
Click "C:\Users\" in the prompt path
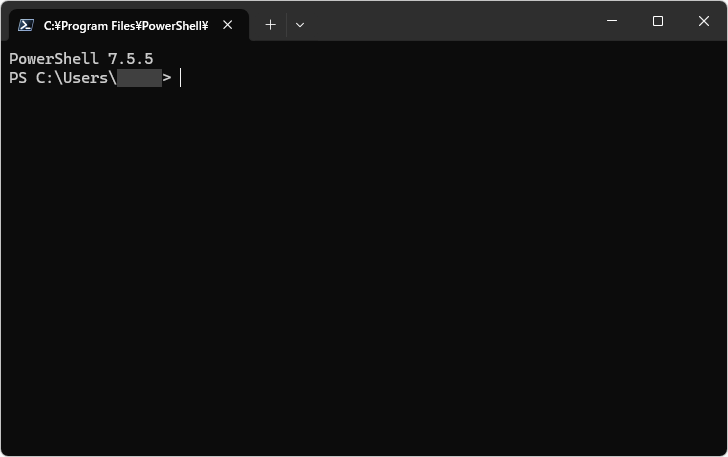coord(75,78)
